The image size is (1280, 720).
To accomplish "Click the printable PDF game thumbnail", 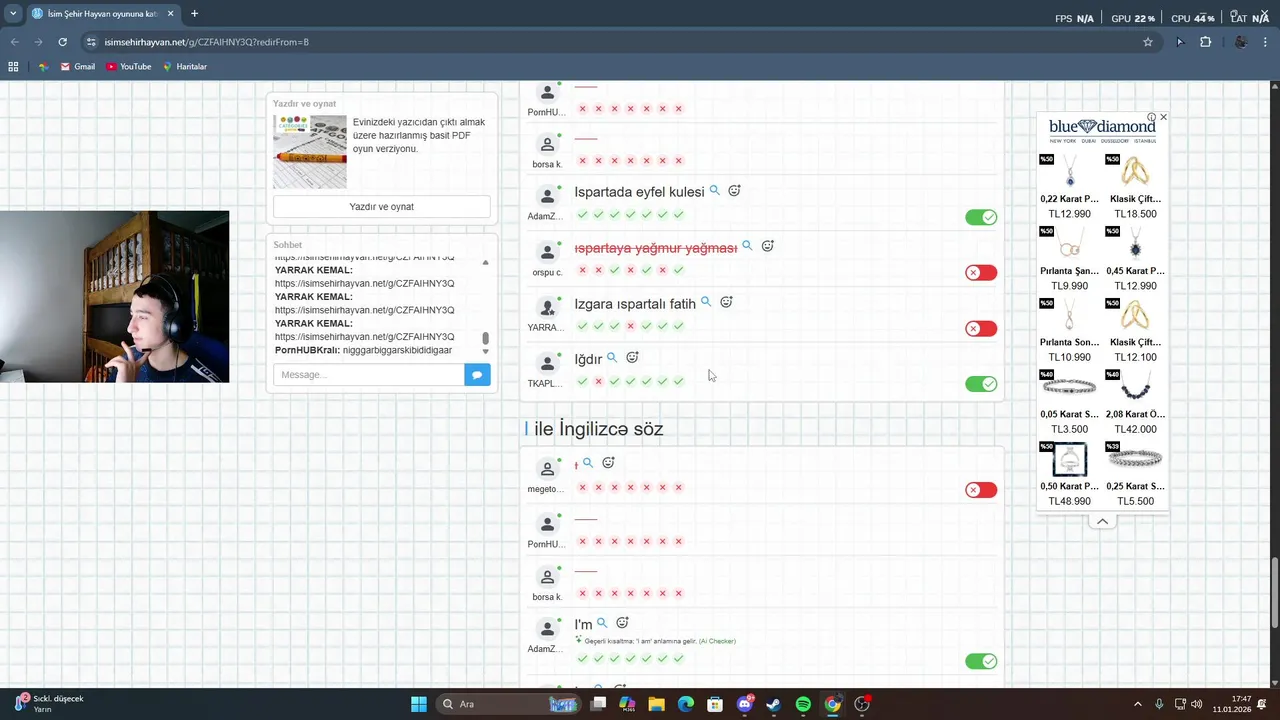I will pos(310,152).
